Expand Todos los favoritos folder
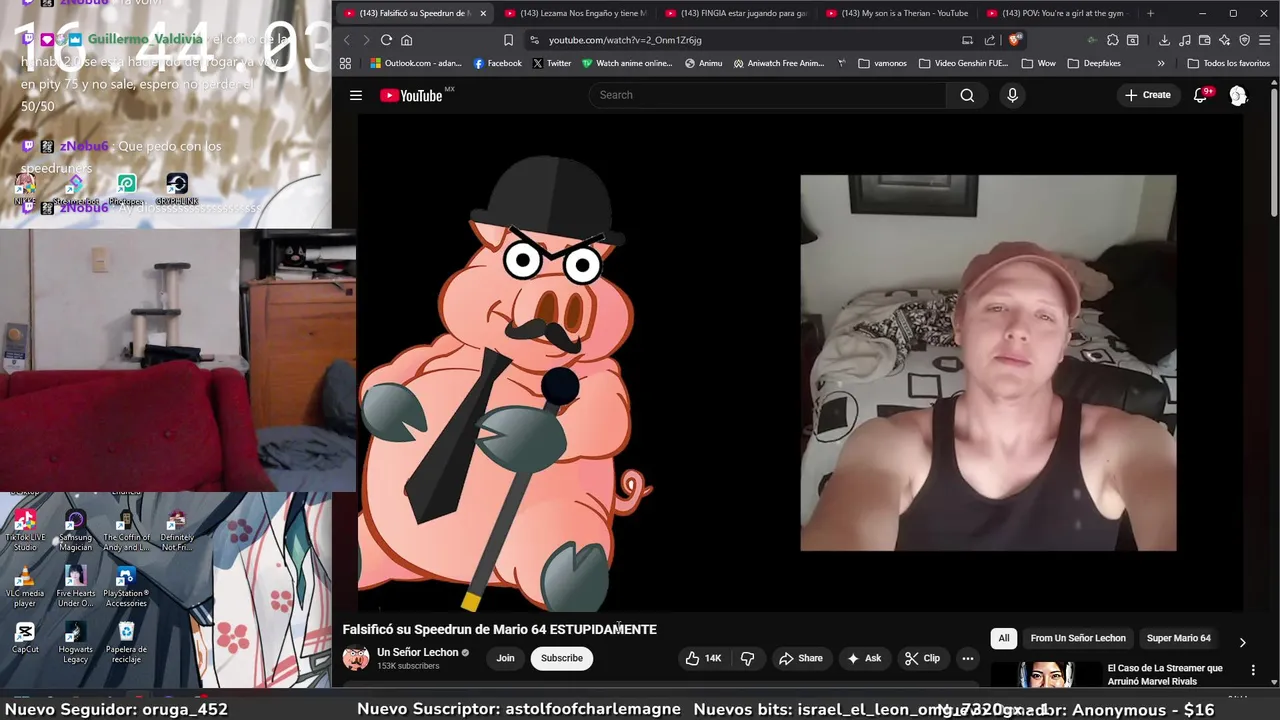This screenshot has height=720, width=1280. point(1227,63)
